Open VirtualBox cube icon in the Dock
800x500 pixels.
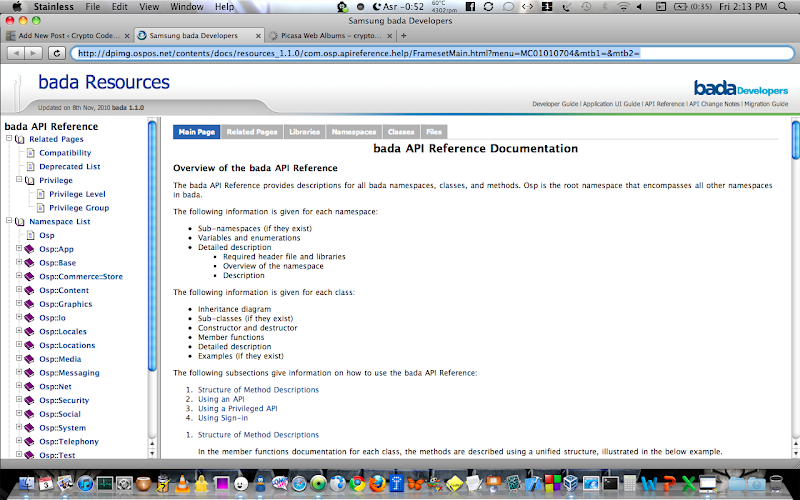pyautogui.click(x=570, y=483)
